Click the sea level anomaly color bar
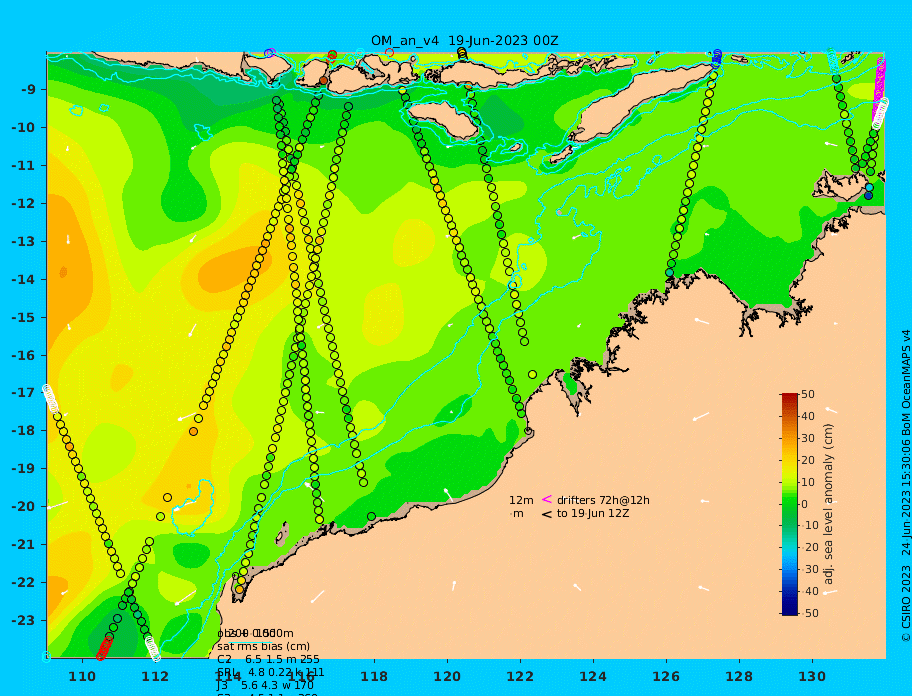 pos(790,504)
